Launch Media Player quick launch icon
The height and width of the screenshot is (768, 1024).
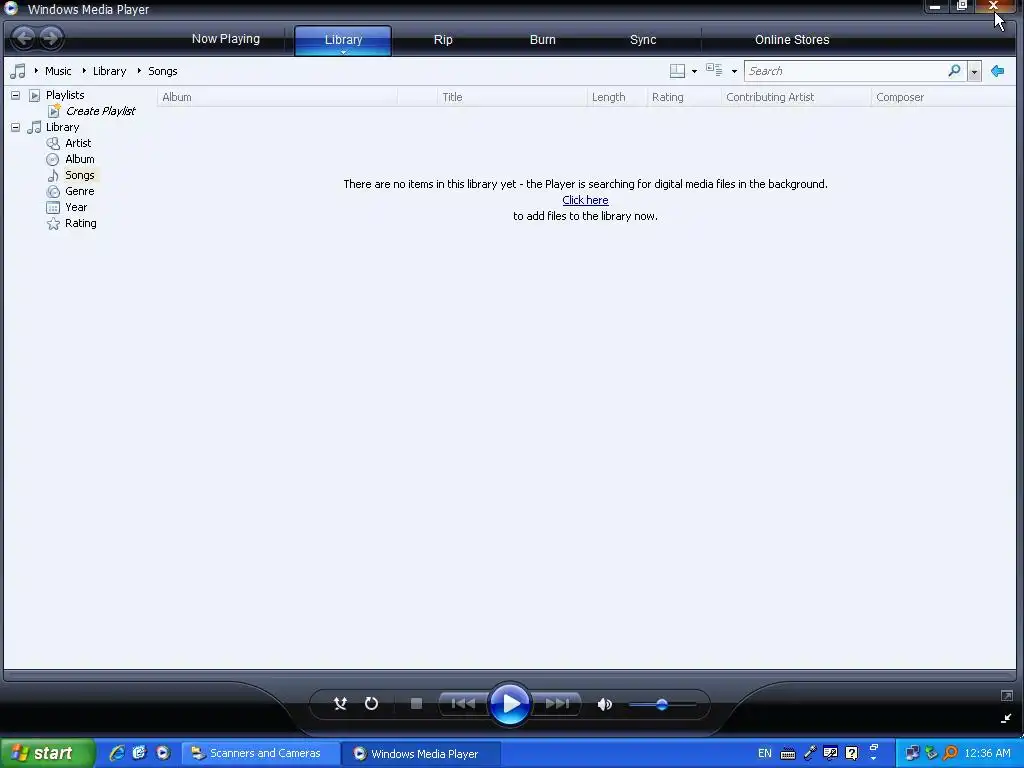pos(163,753)
